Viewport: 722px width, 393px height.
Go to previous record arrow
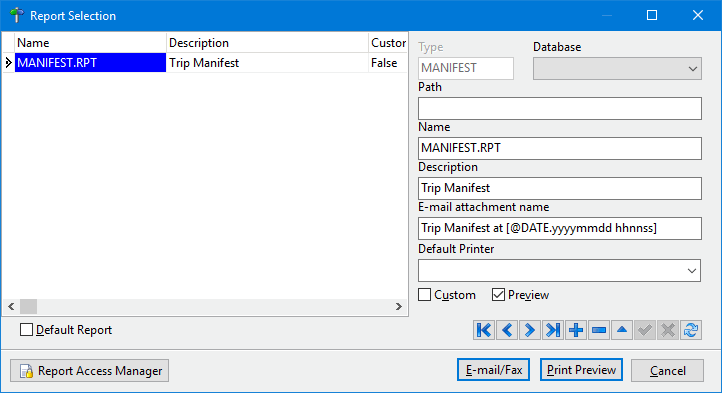[507, 330]
